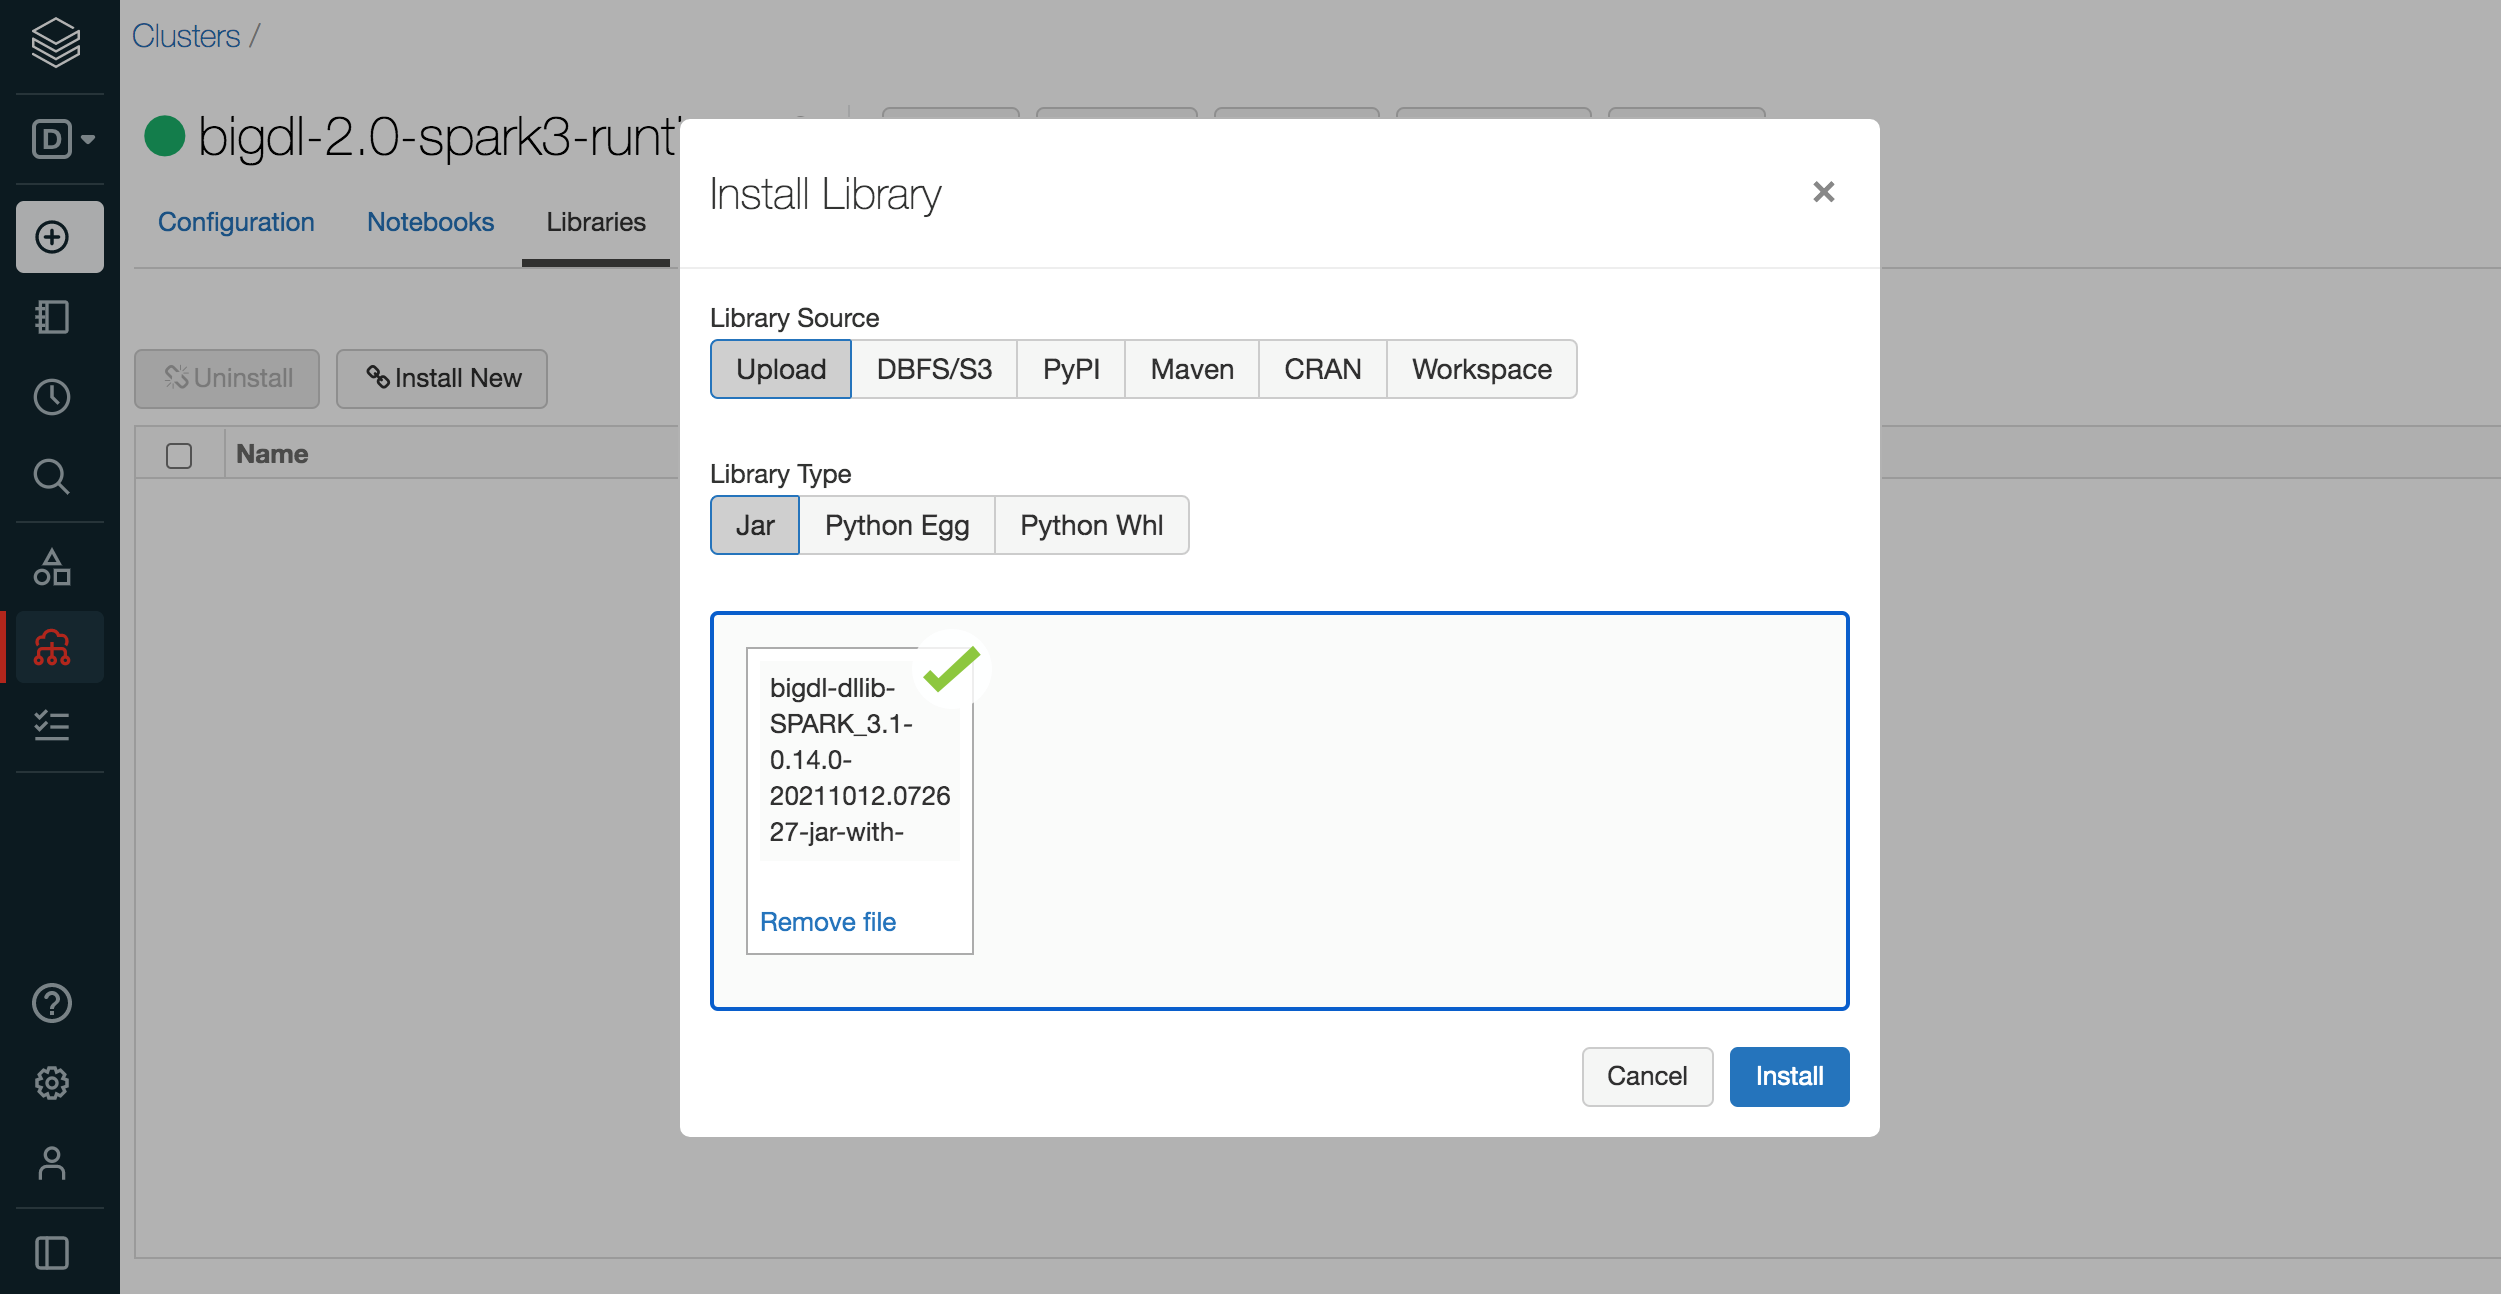Click the Help question mark icon in the sidebar
Image resolution: width=2501 pixels, height=1294 pixels.
pos(52,1003)
